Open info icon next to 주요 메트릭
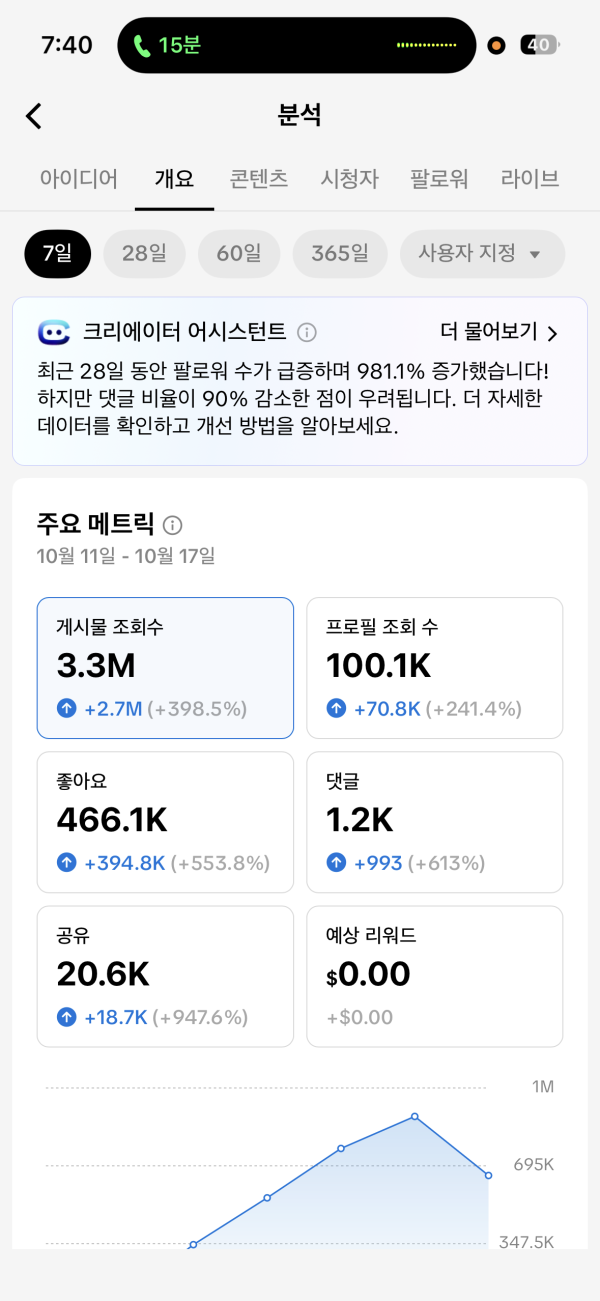This screenshot has width=600, height=1301. point(173,525)
